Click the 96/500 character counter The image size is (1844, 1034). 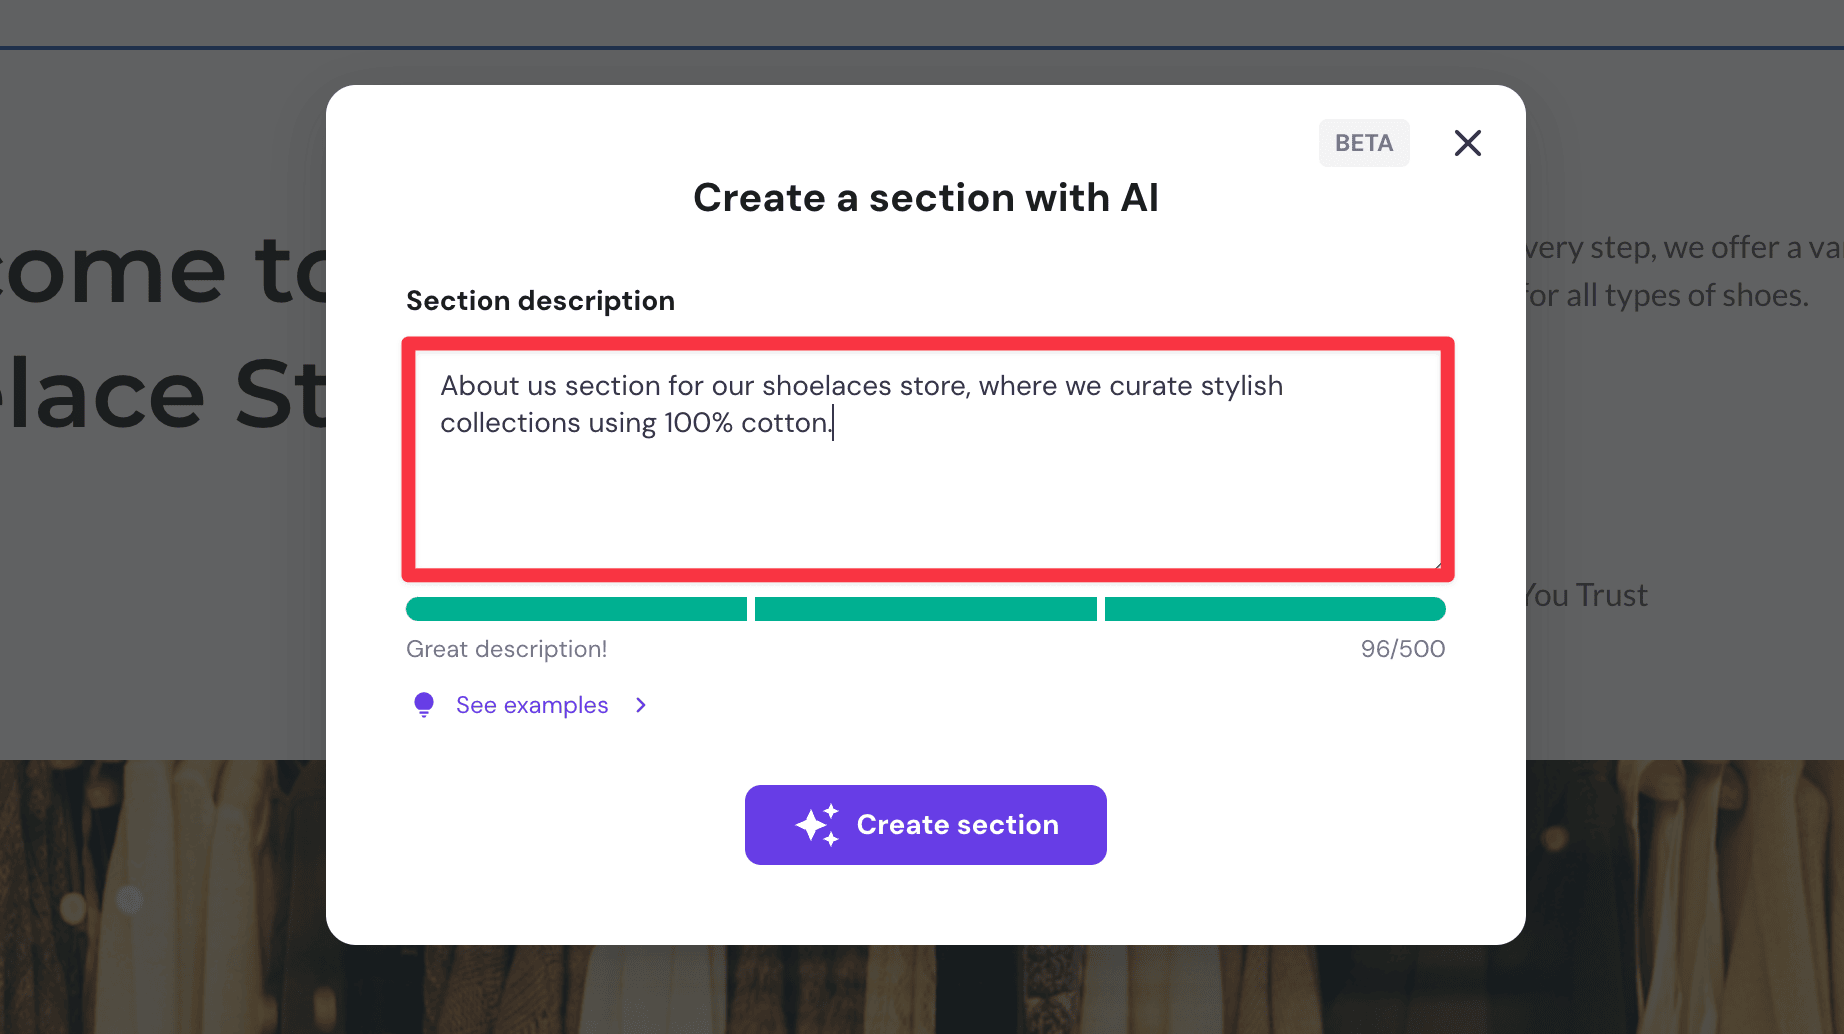point(1402,648)
